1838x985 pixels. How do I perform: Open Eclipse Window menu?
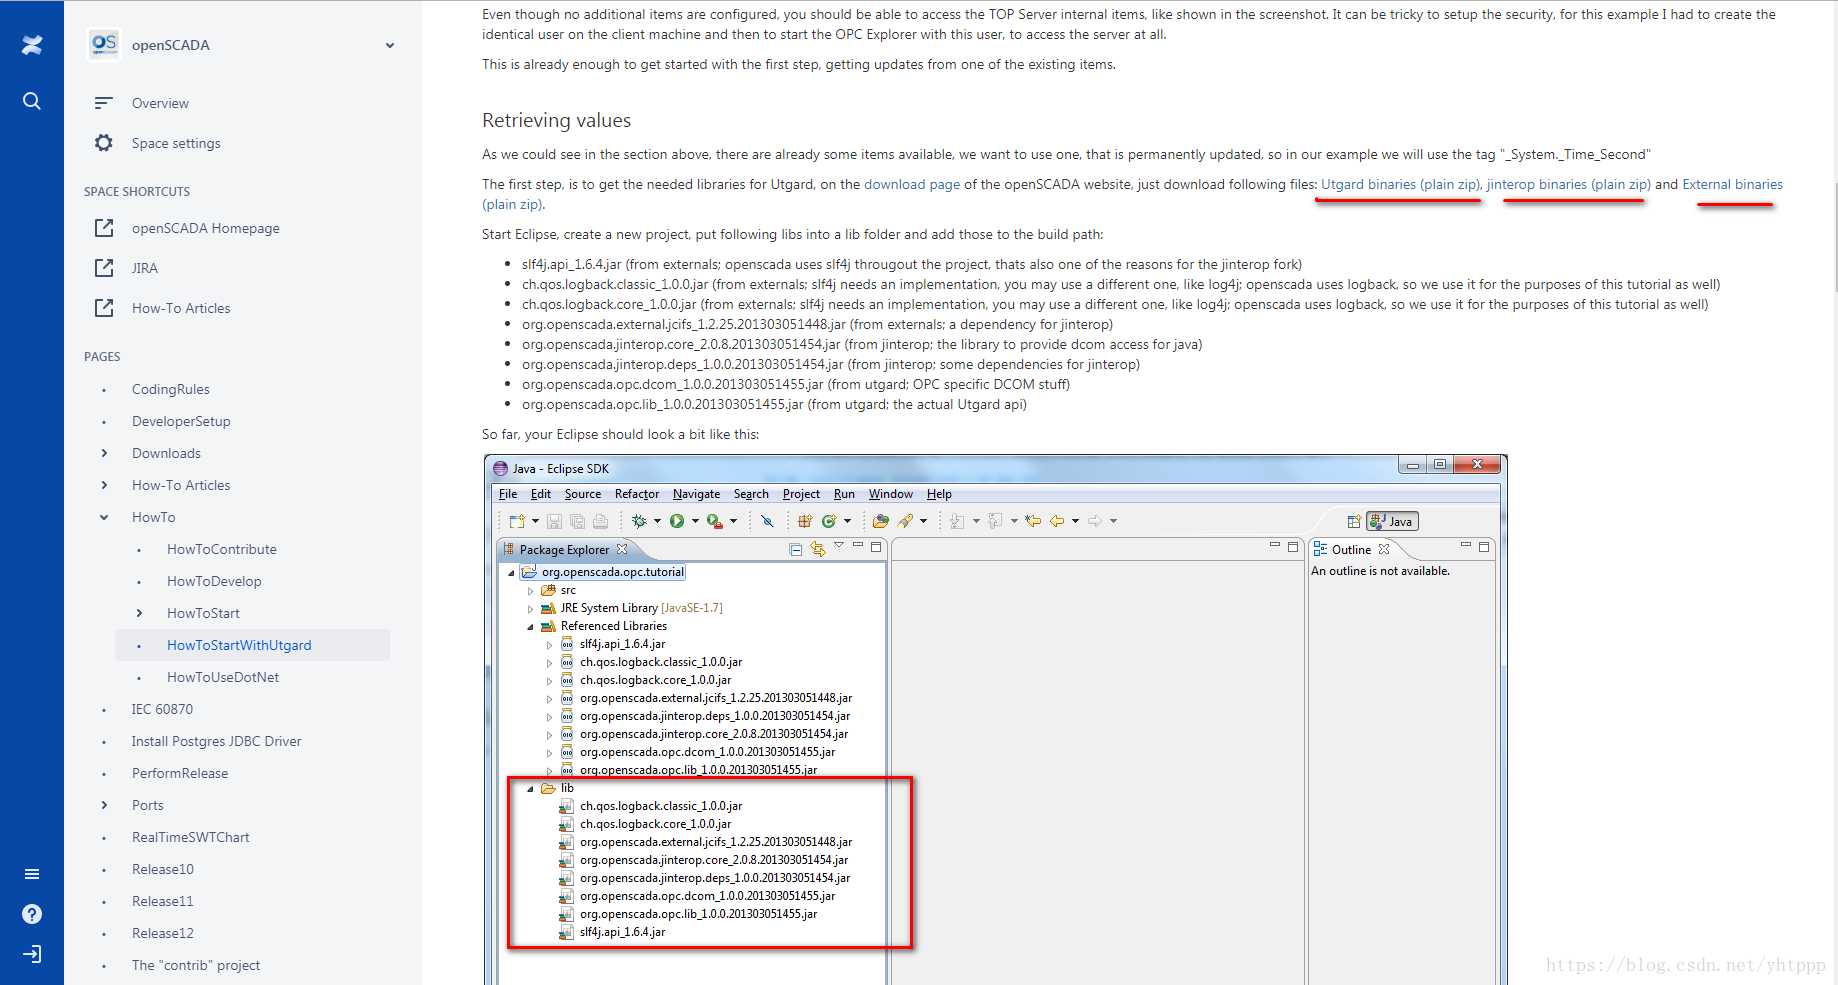point(891,494)
